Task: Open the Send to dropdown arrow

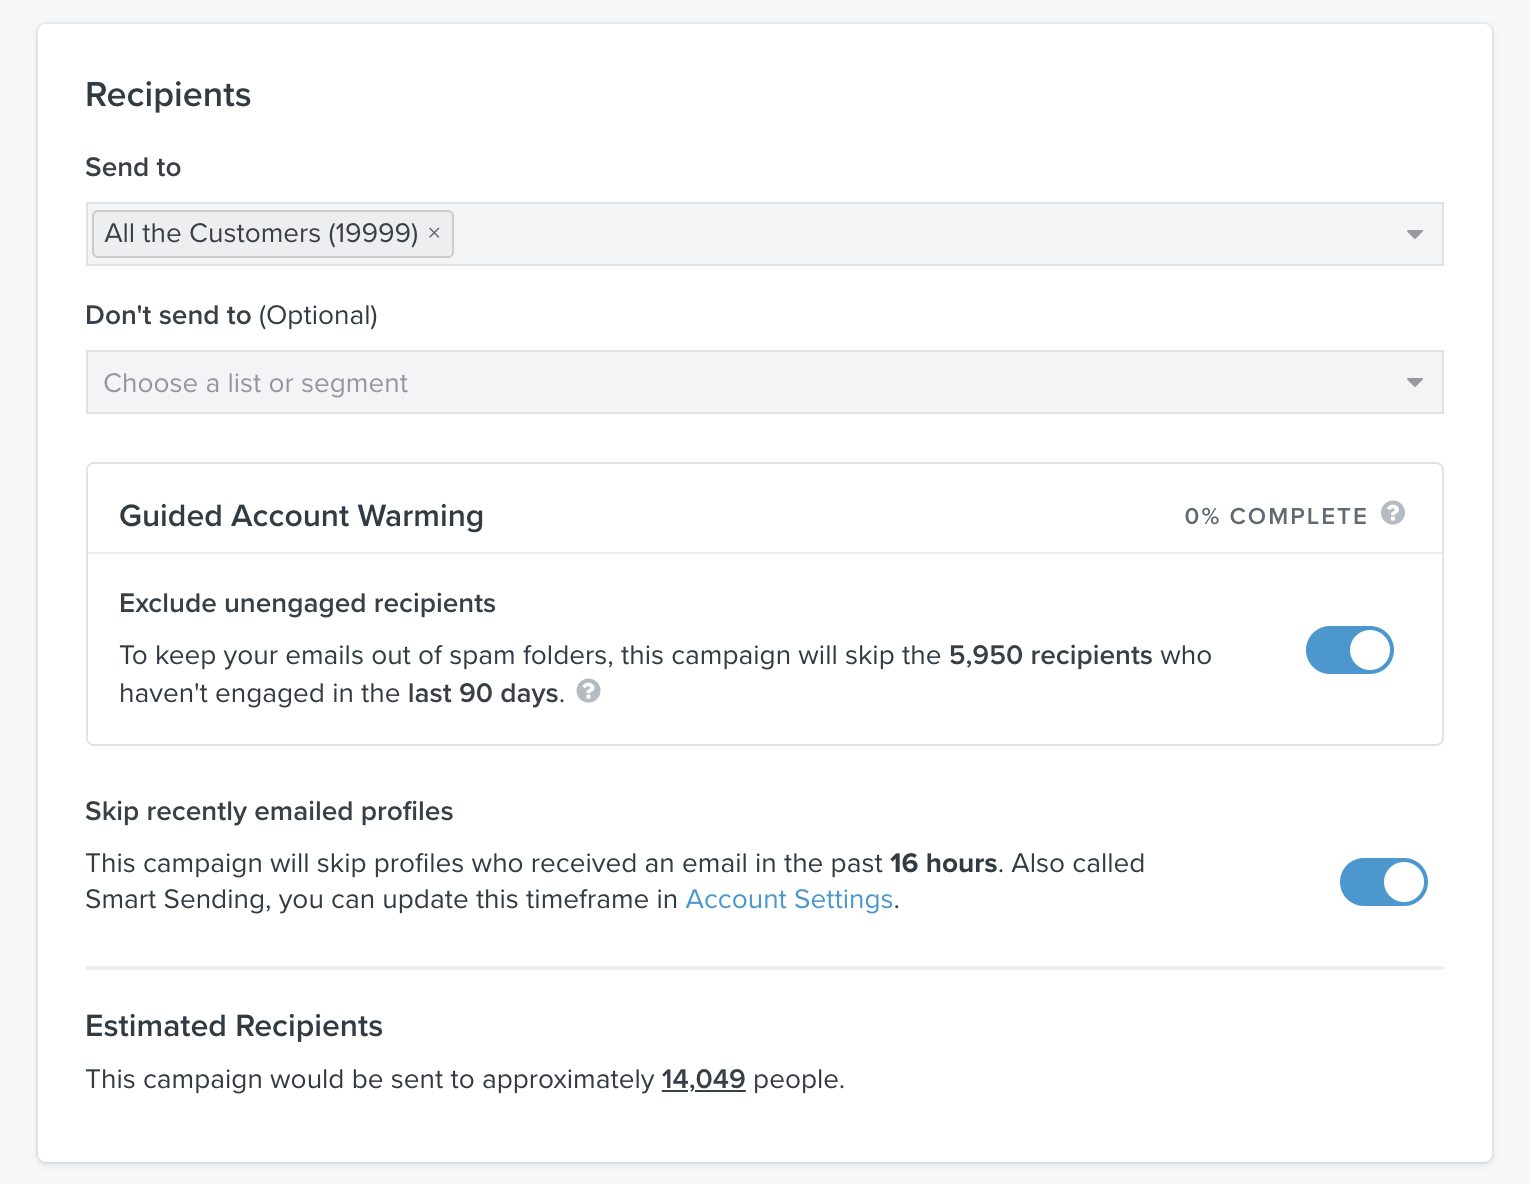Action: point(1414,234)
